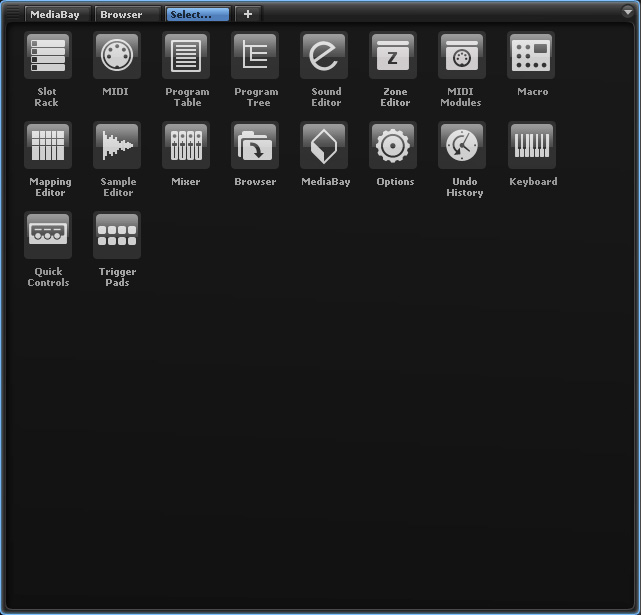
Task: Open the Program Table editor
Action: 186,56
